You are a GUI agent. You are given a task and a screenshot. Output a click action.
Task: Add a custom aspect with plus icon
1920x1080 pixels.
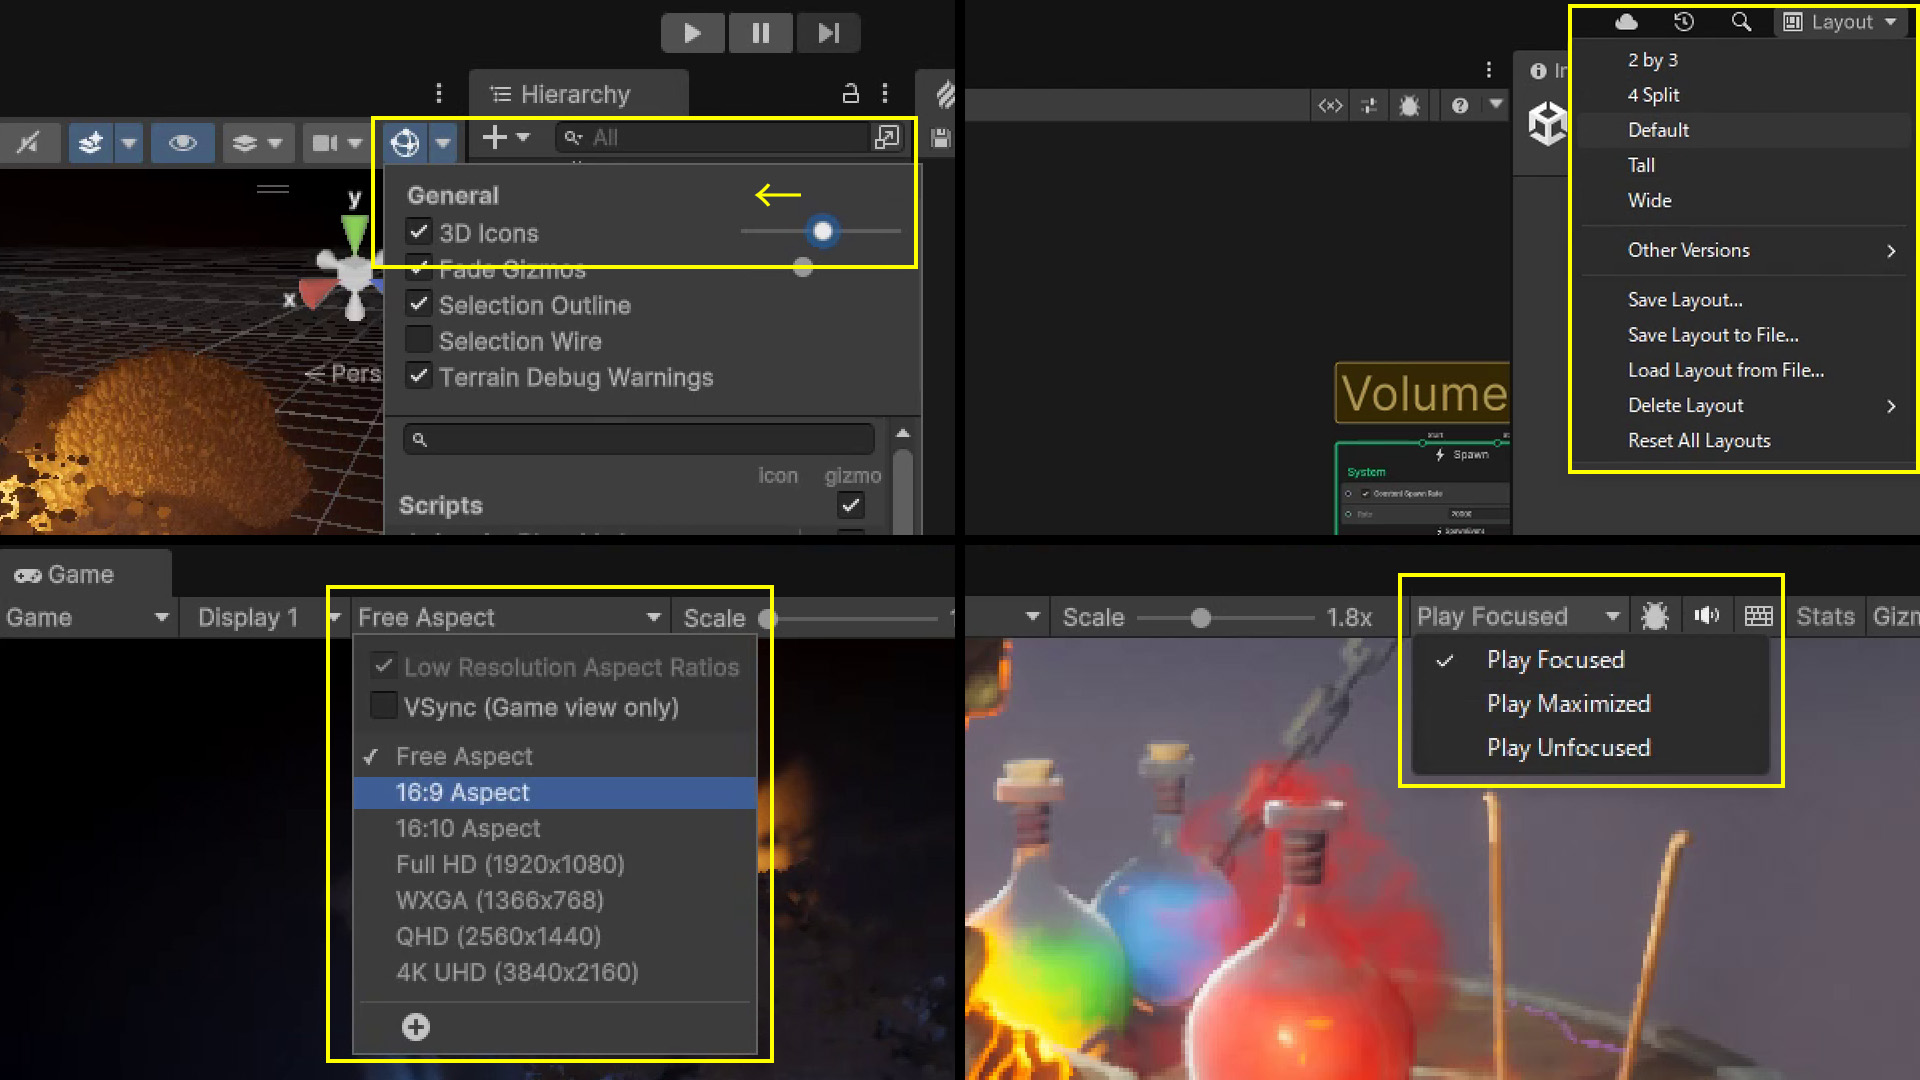(416, 1027)
